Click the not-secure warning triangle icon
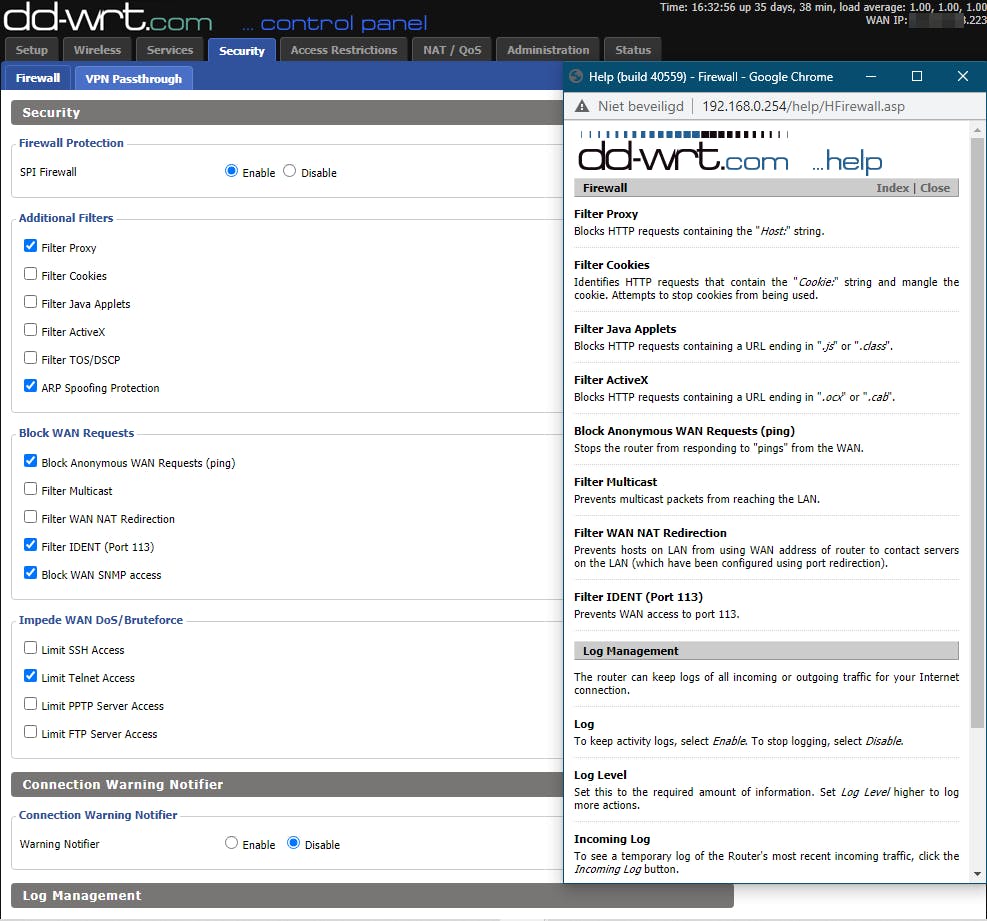The width and height of the screenshot is (987, 921). [582, 106]
